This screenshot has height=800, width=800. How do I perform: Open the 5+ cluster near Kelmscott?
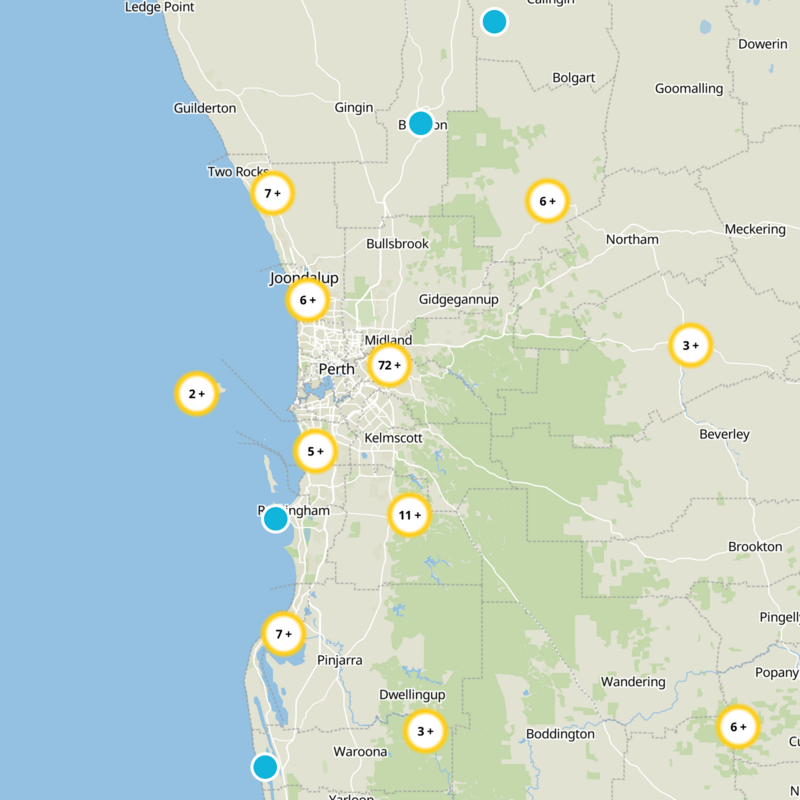(313, 450)
